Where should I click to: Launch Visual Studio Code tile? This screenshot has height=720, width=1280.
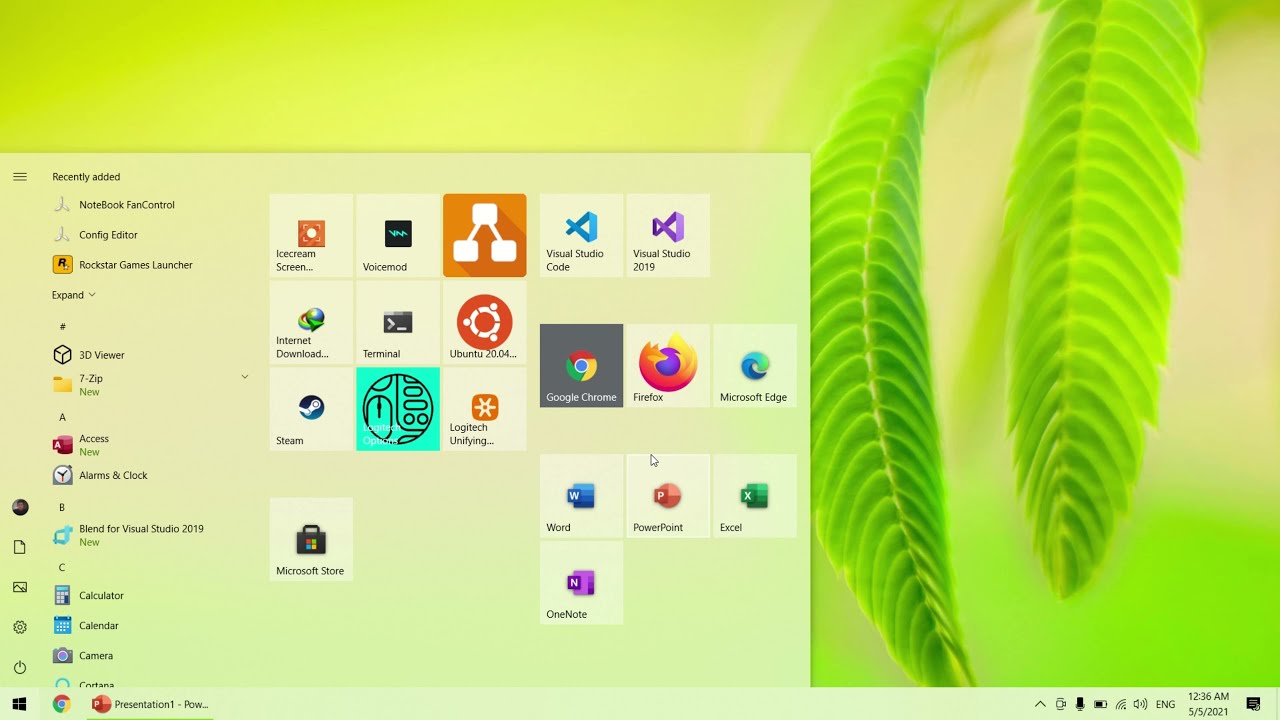pyautogui.click(x=581, y=235)
